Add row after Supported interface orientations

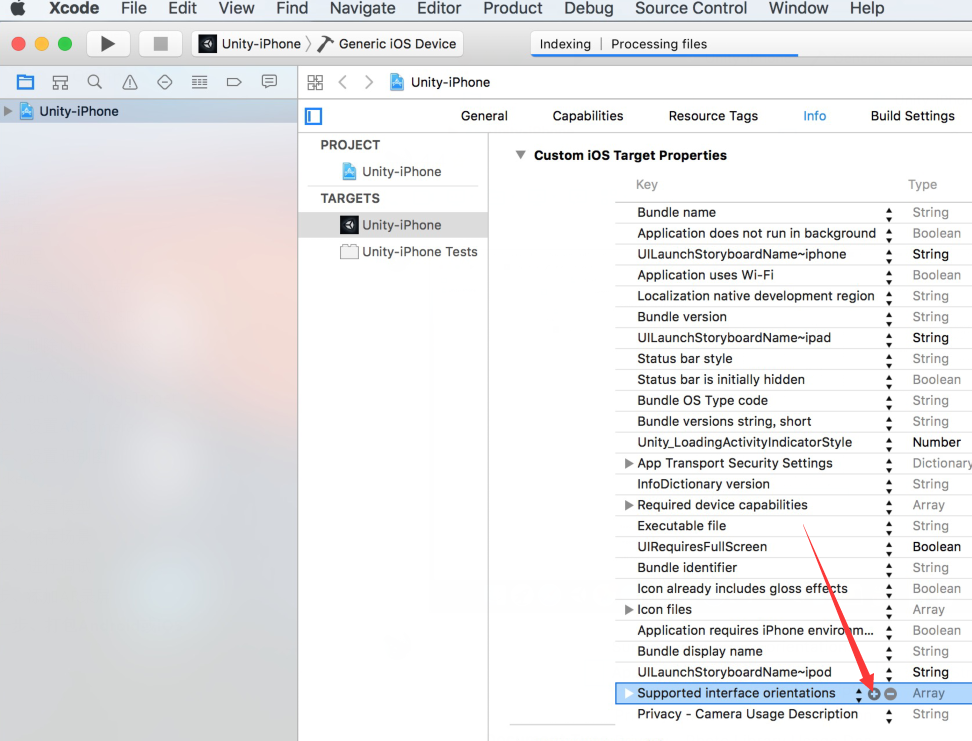(x=874, y=694)
